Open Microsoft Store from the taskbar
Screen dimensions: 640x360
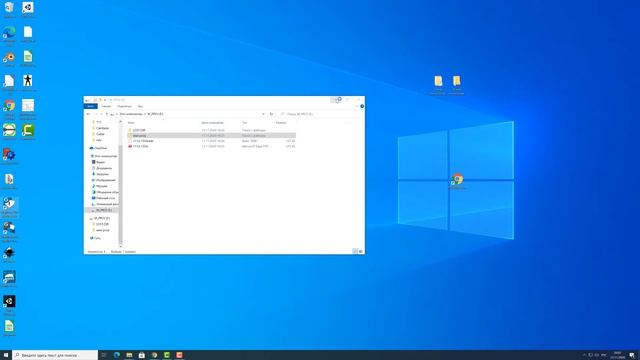pyautogui.click(x=142, y=355)
